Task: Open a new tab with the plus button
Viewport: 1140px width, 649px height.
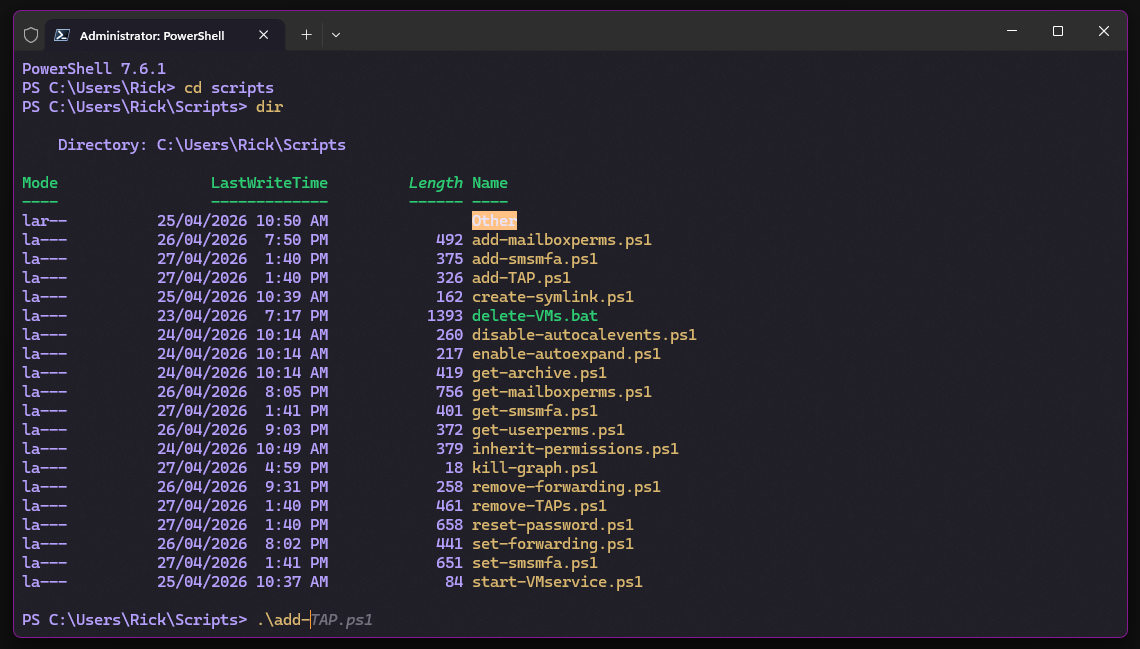Action: coord(307,35)
